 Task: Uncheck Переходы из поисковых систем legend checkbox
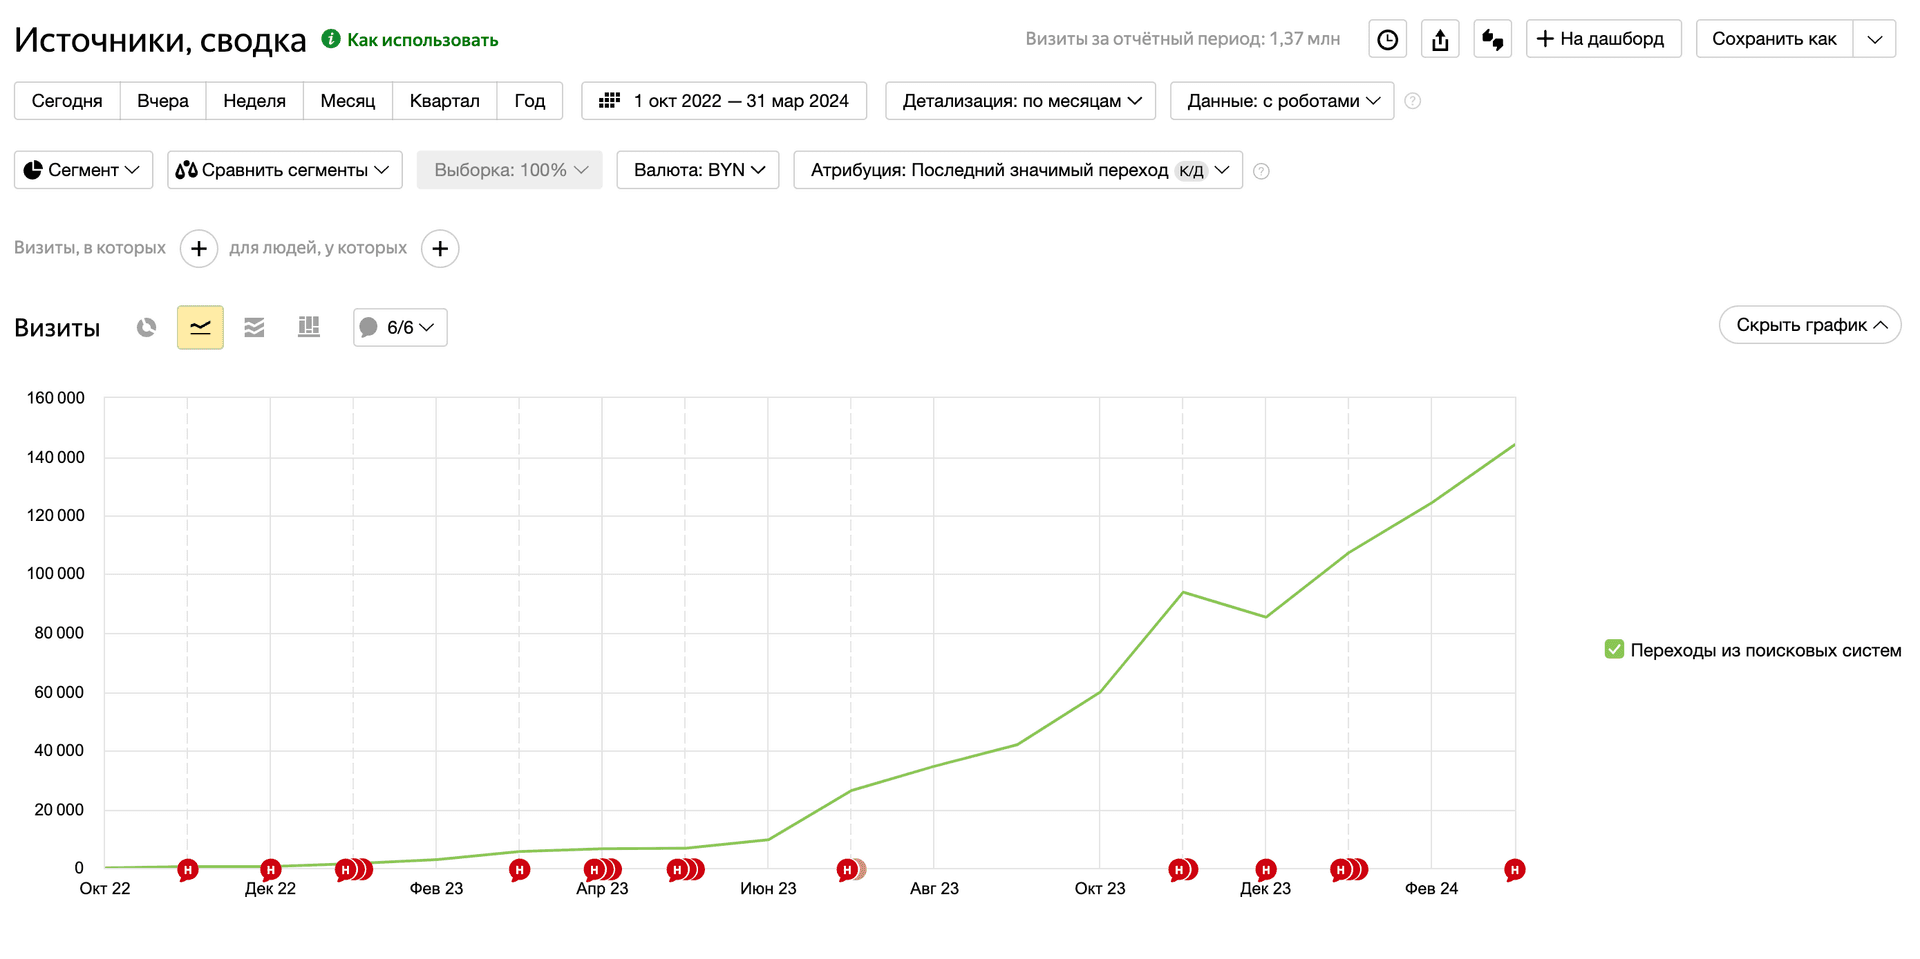point(1614,649)
